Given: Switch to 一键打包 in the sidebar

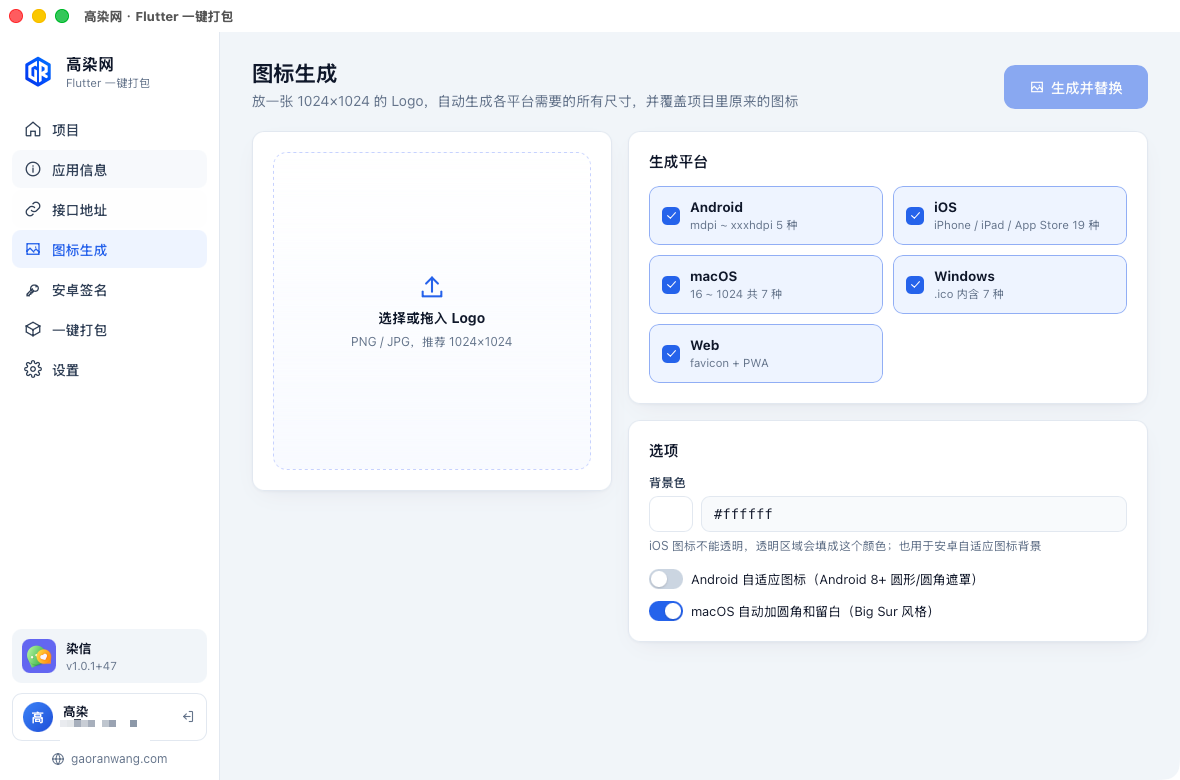Looking at the screenshot, I should click(x=109, y=330).
